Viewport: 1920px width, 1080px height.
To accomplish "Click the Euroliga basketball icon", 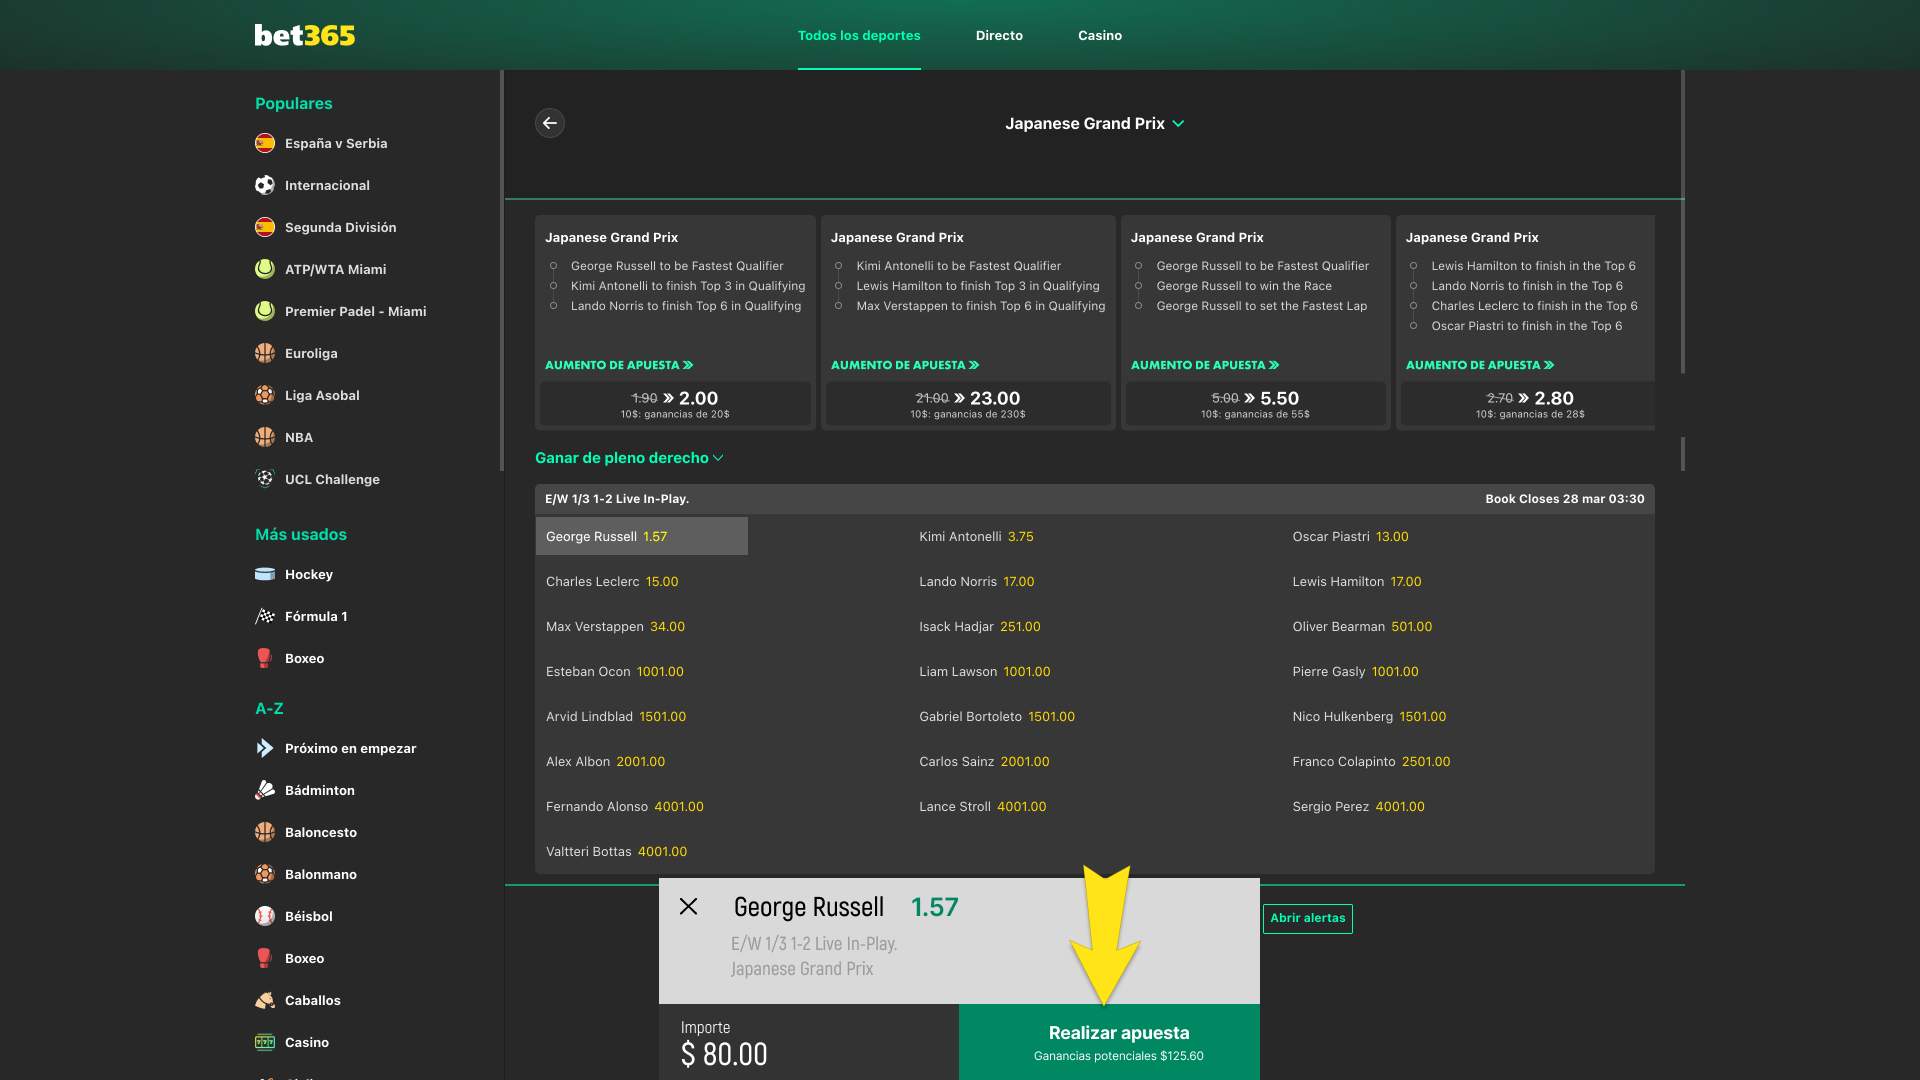I will [x=265, y=353].
